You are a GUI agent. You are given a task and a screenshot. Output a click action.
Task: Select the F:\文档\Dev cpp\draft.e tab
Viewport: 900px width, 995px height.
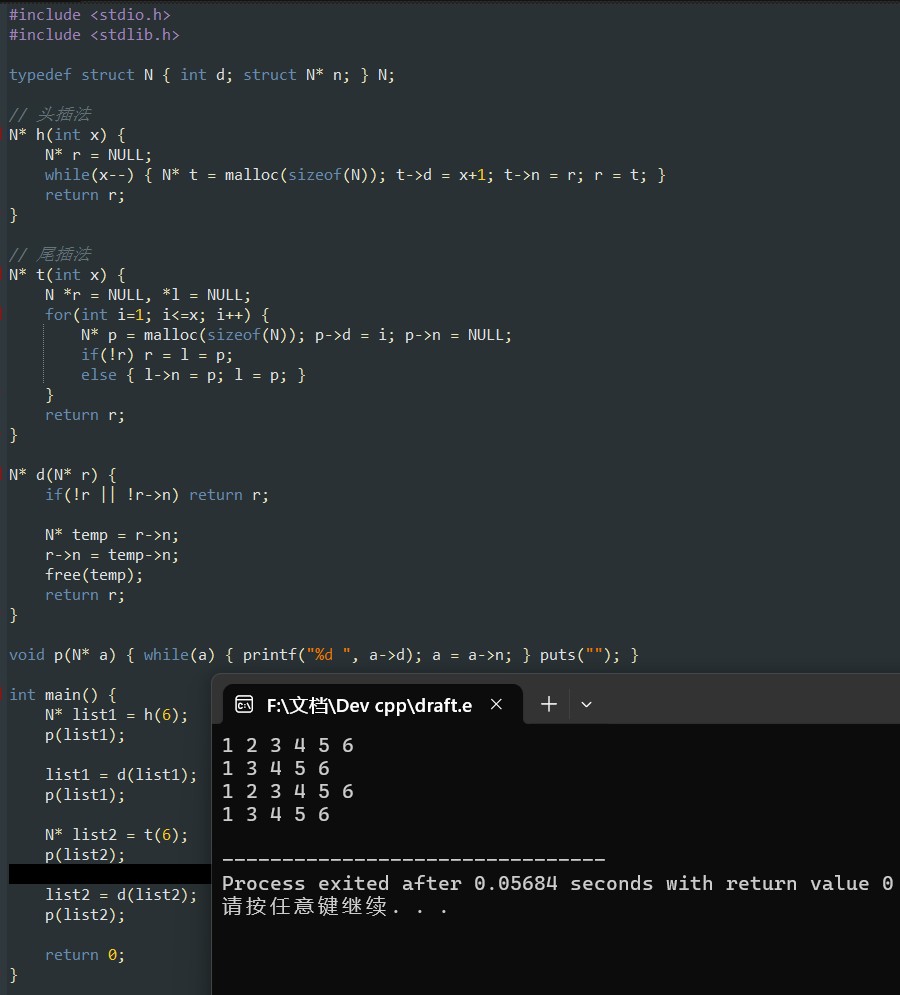tap(373, 704)
